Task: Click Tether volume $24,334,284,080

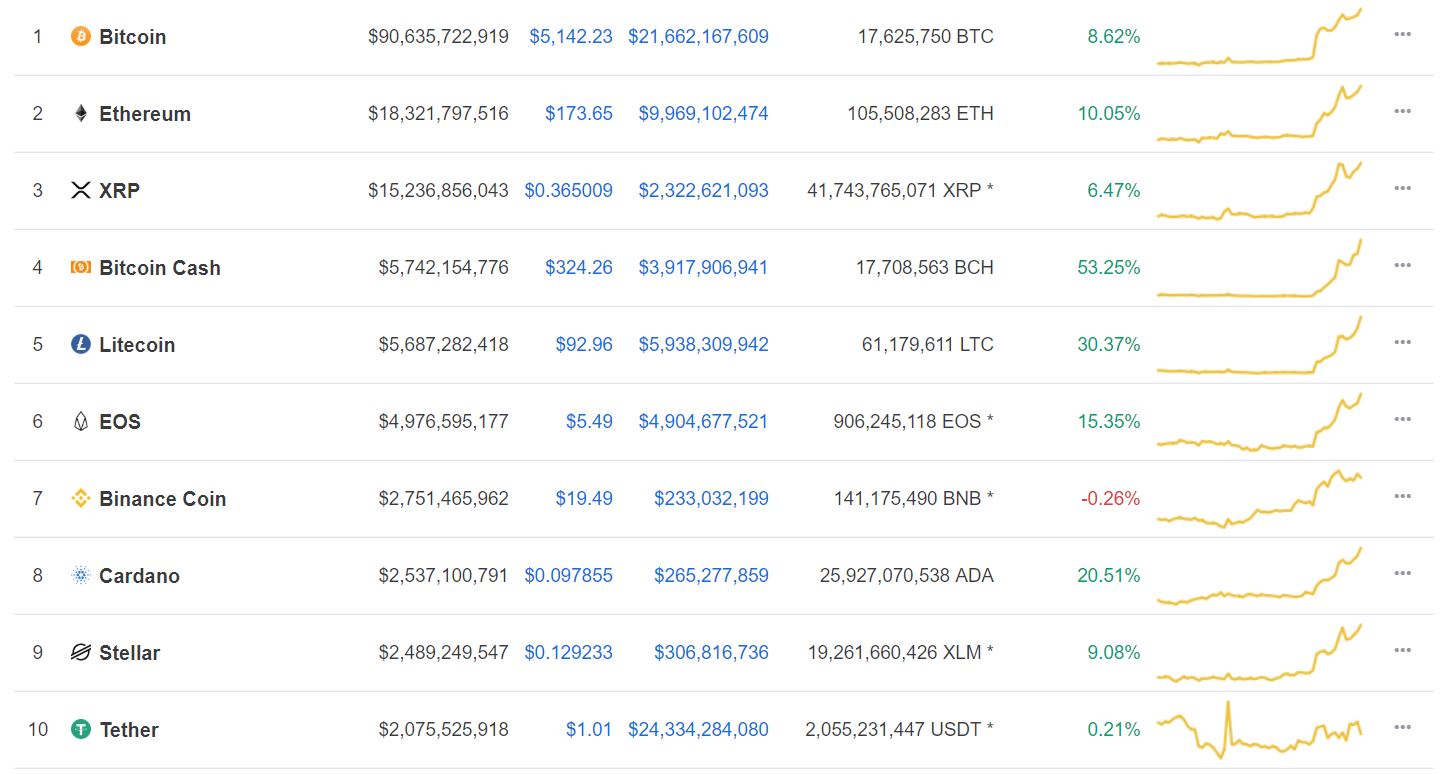Action: (x=699, y=730)
